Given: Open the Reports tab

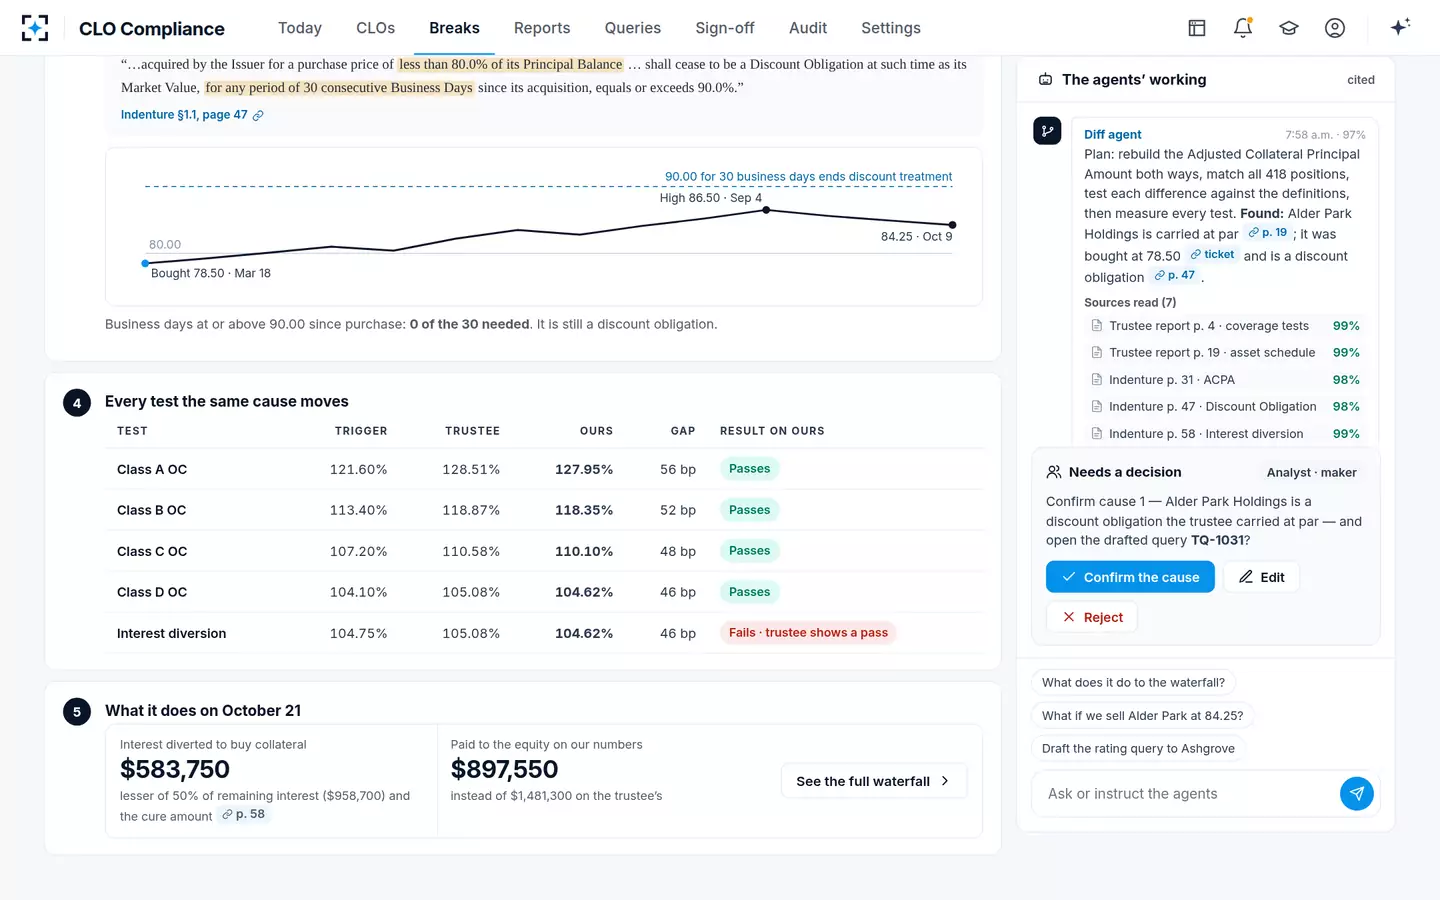Looking at the screenshot, I should point(542,28).
